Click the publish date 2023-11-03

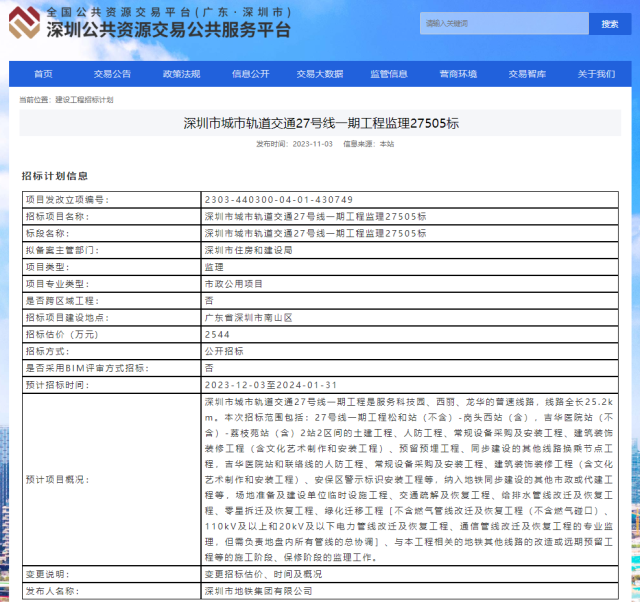click(313, 144)
